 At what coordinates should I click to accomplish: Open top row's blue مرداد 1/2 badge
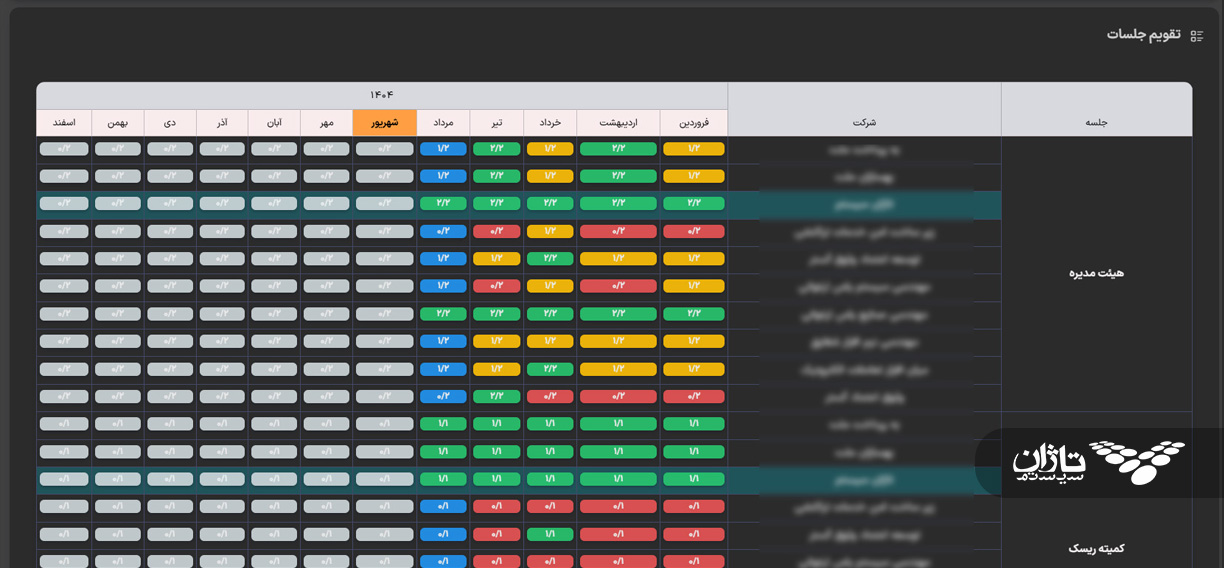pos(443,149)
